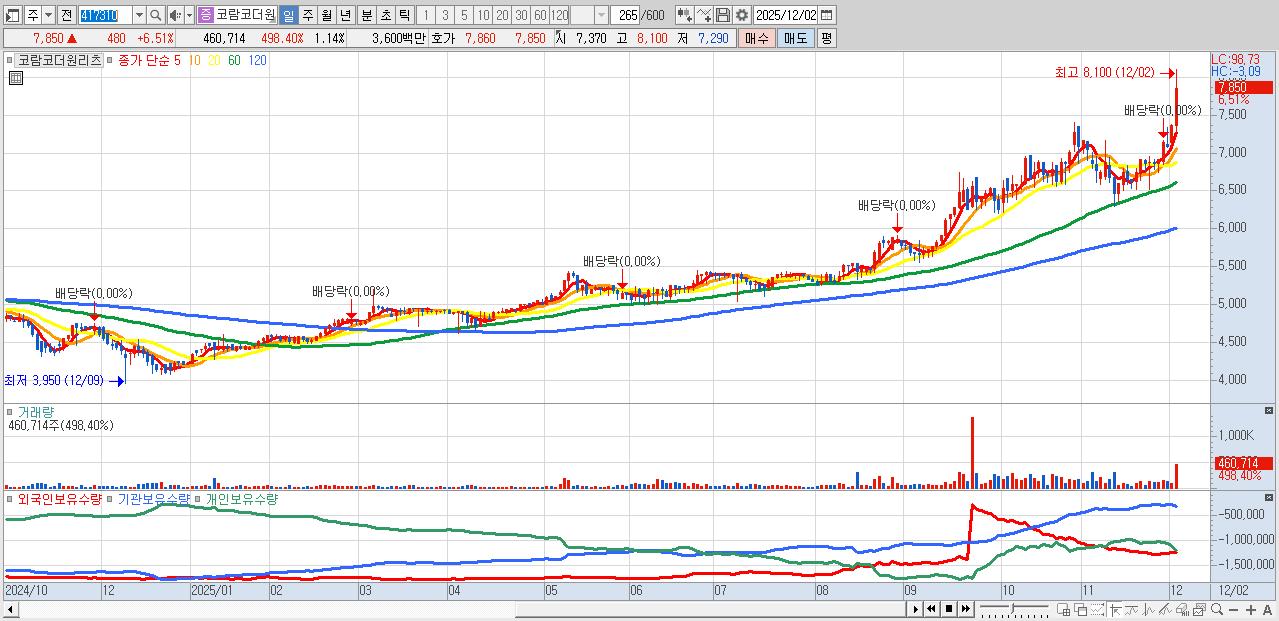Click the 매수 buy button

point(757,38)
